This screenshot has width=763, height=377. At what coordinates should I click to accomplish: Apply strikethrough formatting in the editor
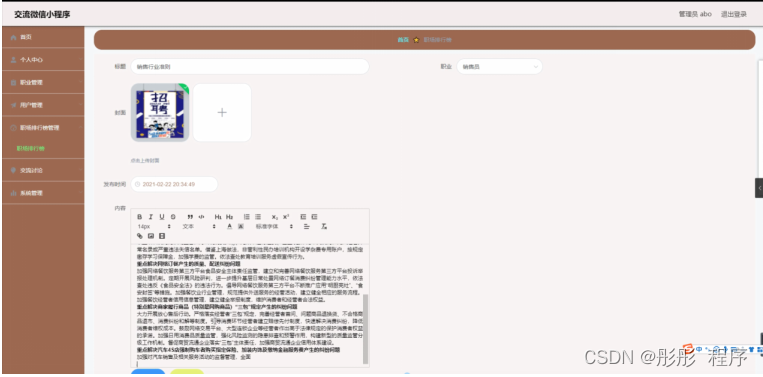(173, 217)
